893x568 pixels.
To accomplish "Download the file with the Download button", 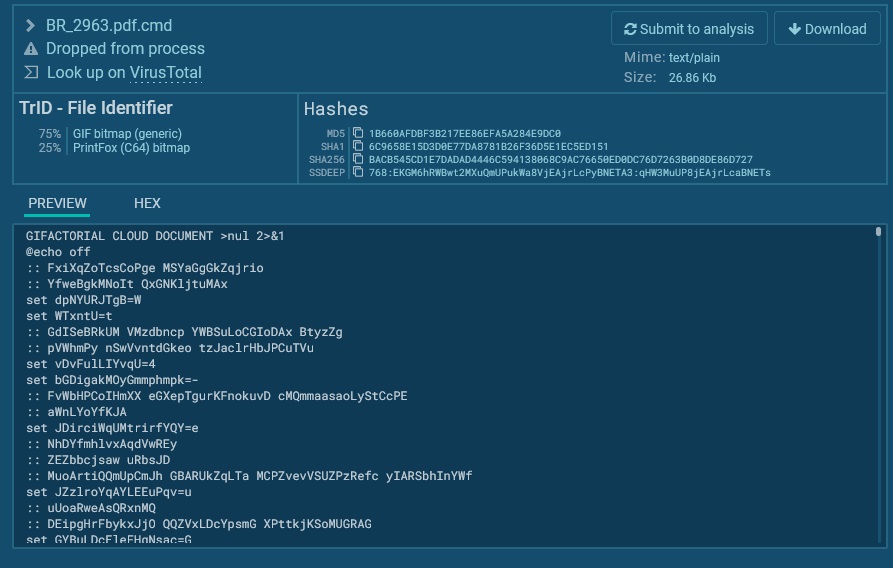I will 828,28.
